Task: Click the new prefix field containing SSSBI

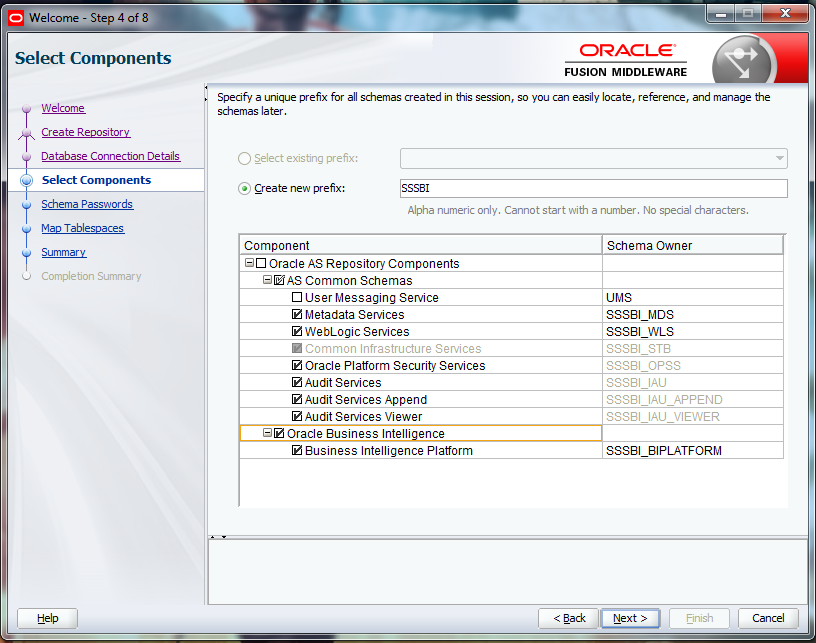Action: (594, 188)
